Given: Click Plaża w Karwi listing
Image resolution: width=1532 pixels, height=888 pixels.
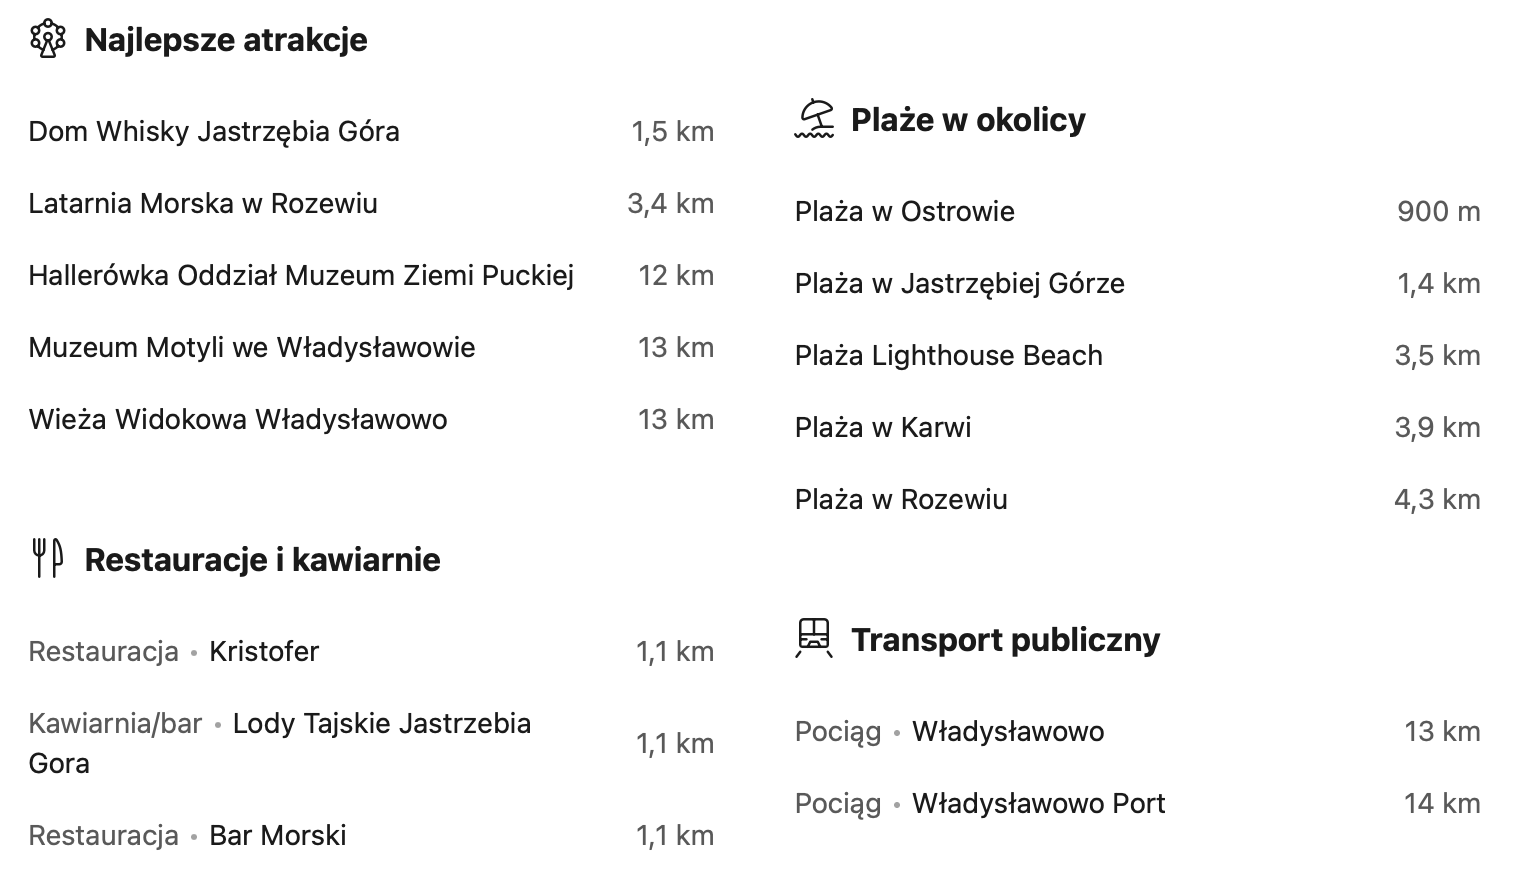Looking at the screenshot, I should [x=1138, y=427].
